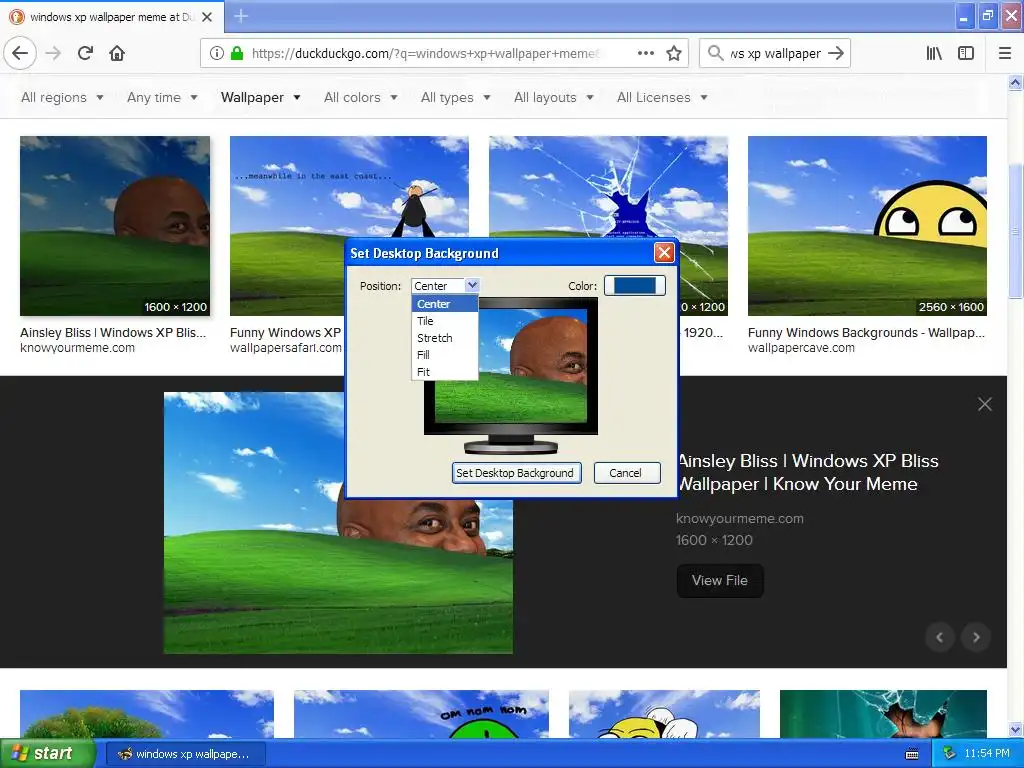Open the page actions three-dot menu

pos(645,53)
